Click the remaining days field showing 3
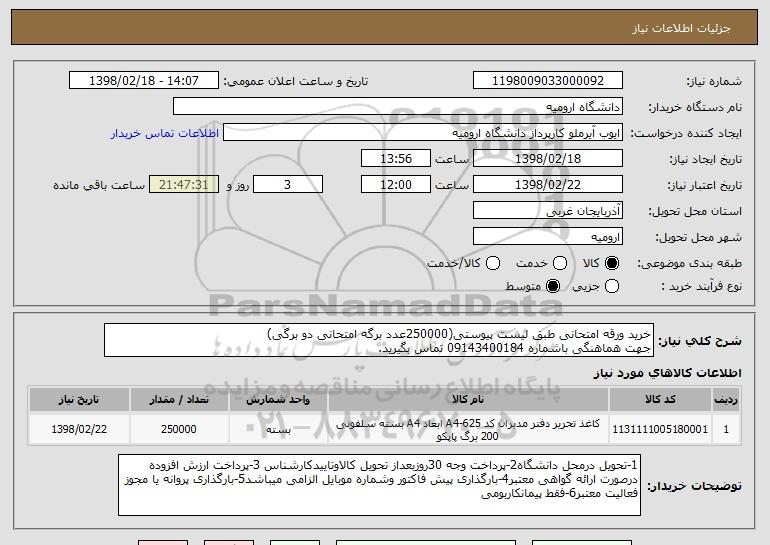770x545 pixels. coord(288,185)
